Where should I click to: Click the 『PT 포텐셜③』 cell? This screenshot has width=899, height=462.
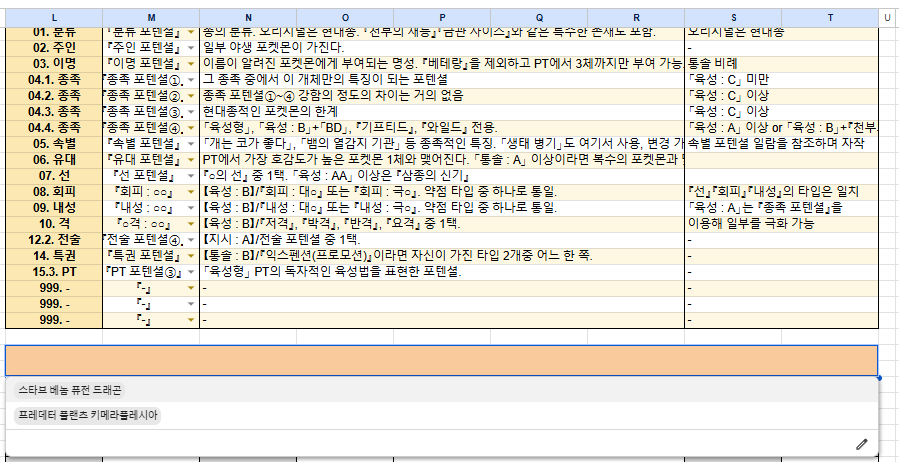(x=151, y=272)
